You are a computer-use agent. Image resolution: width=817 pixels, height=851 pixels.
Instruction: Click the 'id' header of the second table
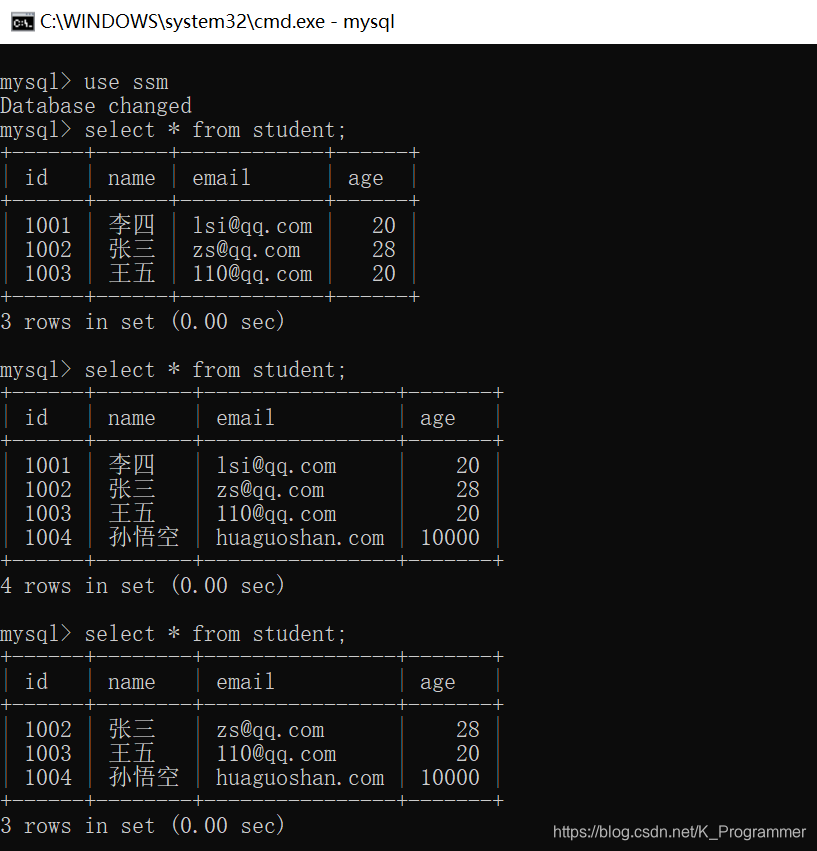(37, 418)
